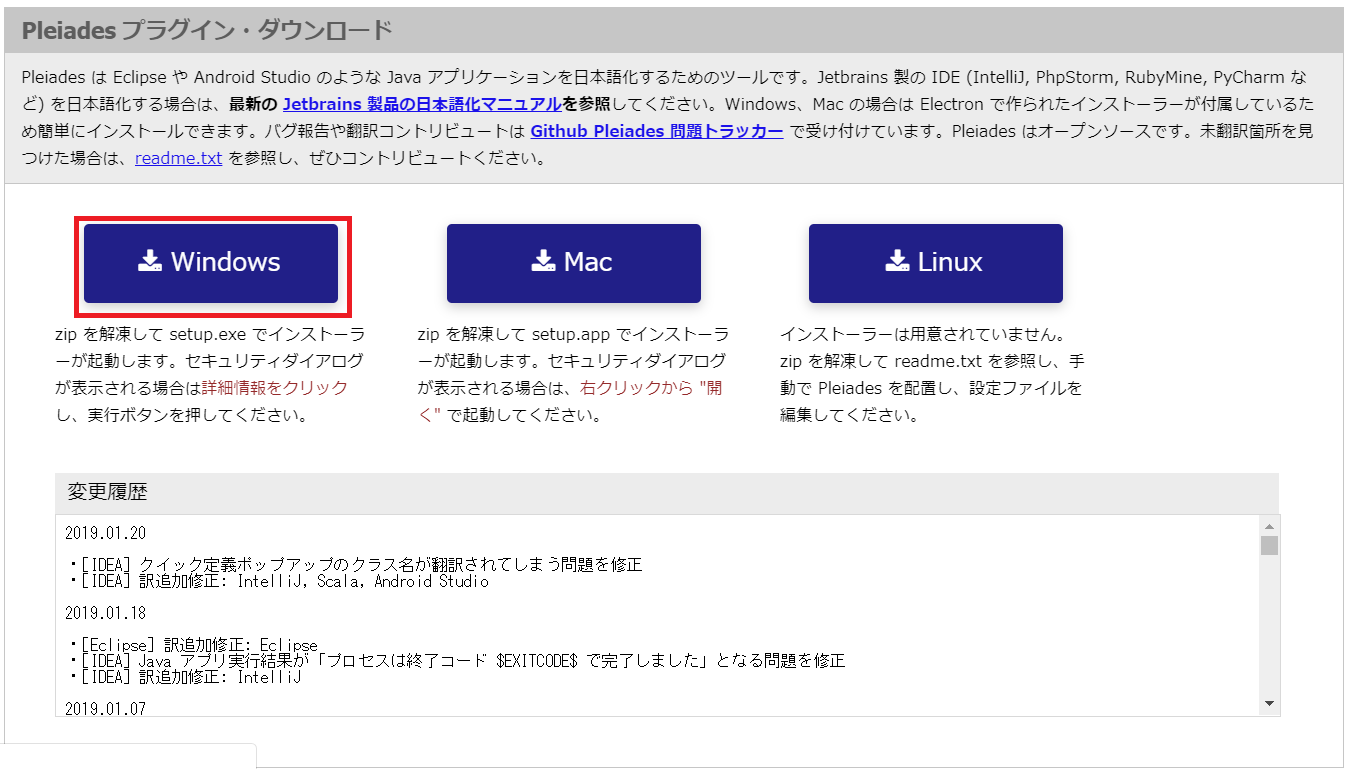The image size is (1349, 769).
Task: Open the readme.txt link
Action: click(178, 157)
